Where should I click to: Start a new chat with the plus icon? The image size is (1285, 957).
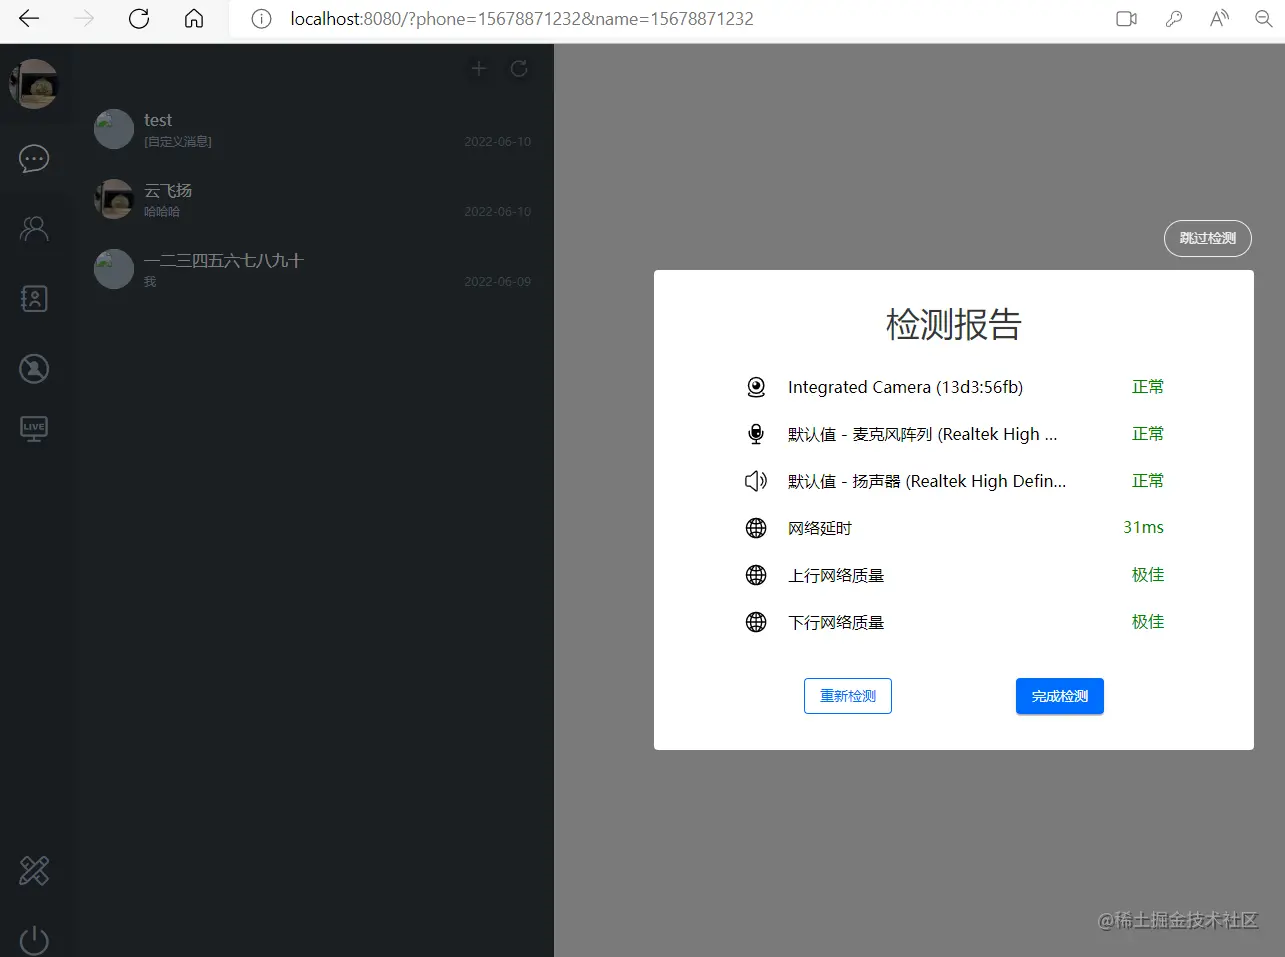click(x=479, y=68)
